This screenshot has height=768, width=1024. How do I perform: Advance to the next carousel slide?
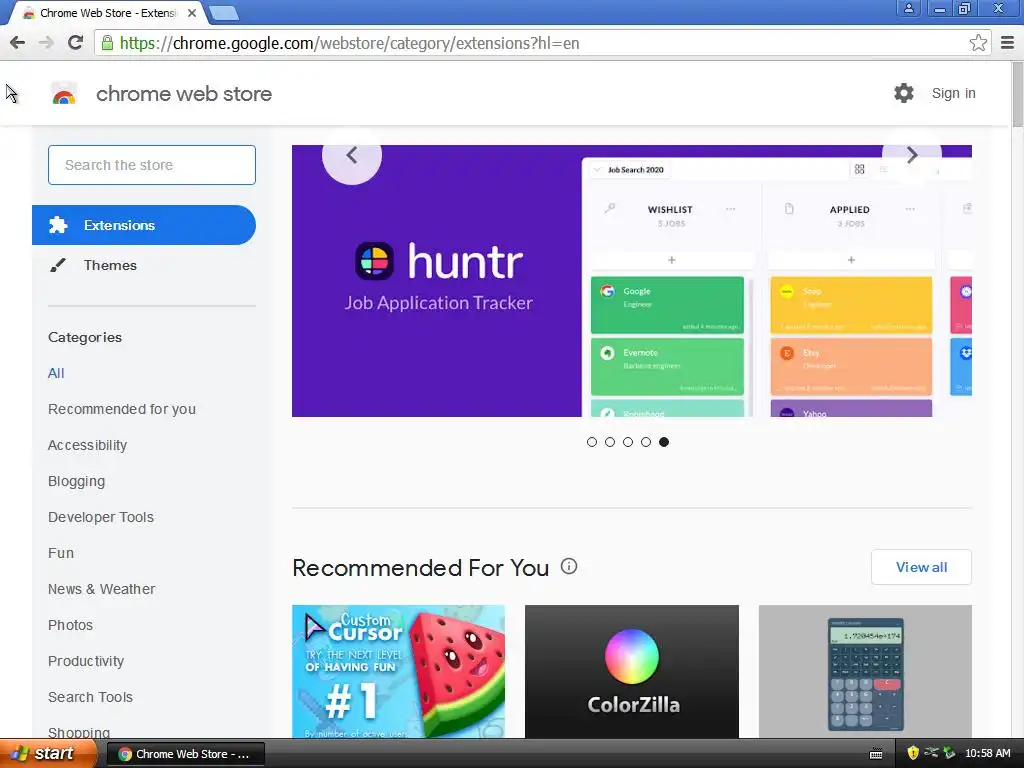click(x=912, y=155)
